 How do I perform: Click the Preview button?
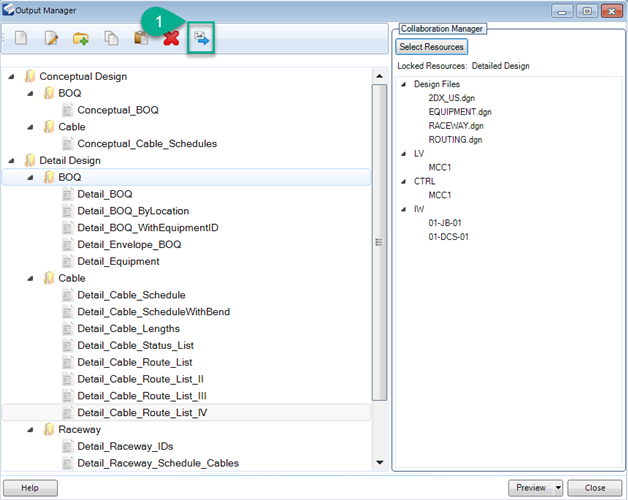[531, 488]
